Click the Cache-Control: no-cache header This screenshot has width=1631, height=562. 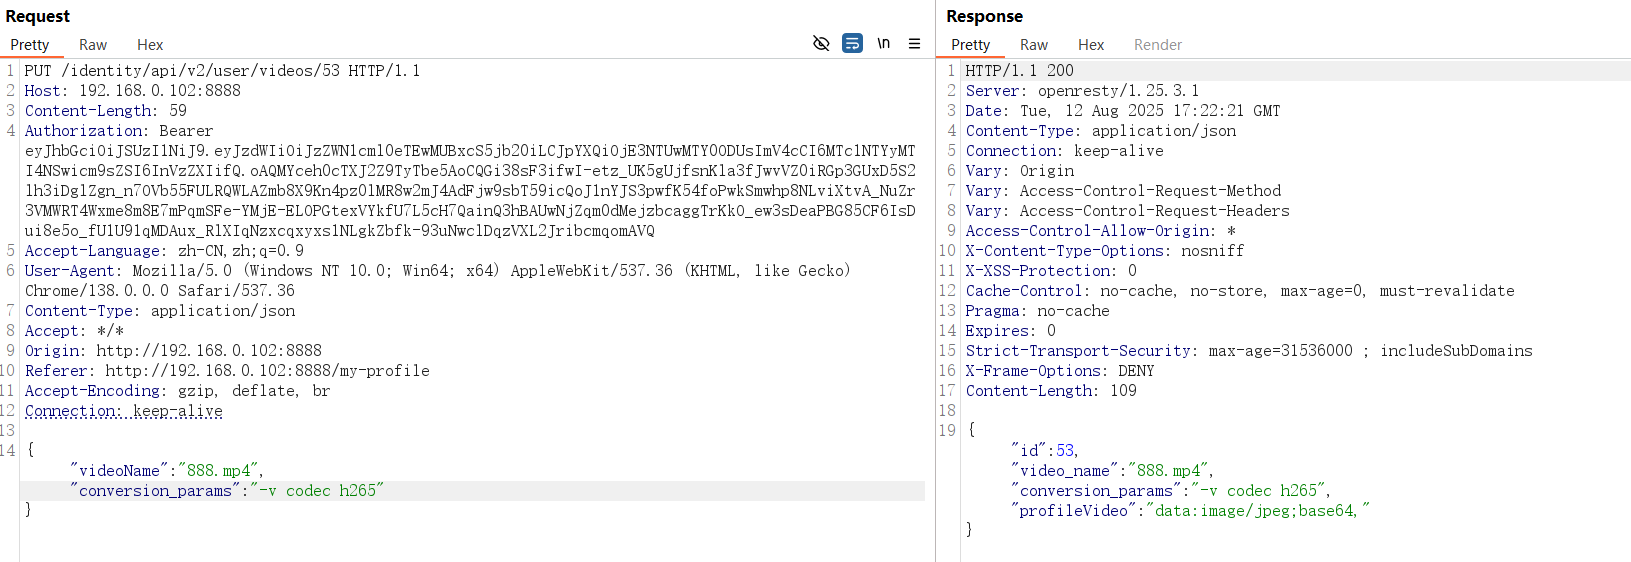[x=1240, y=291]
